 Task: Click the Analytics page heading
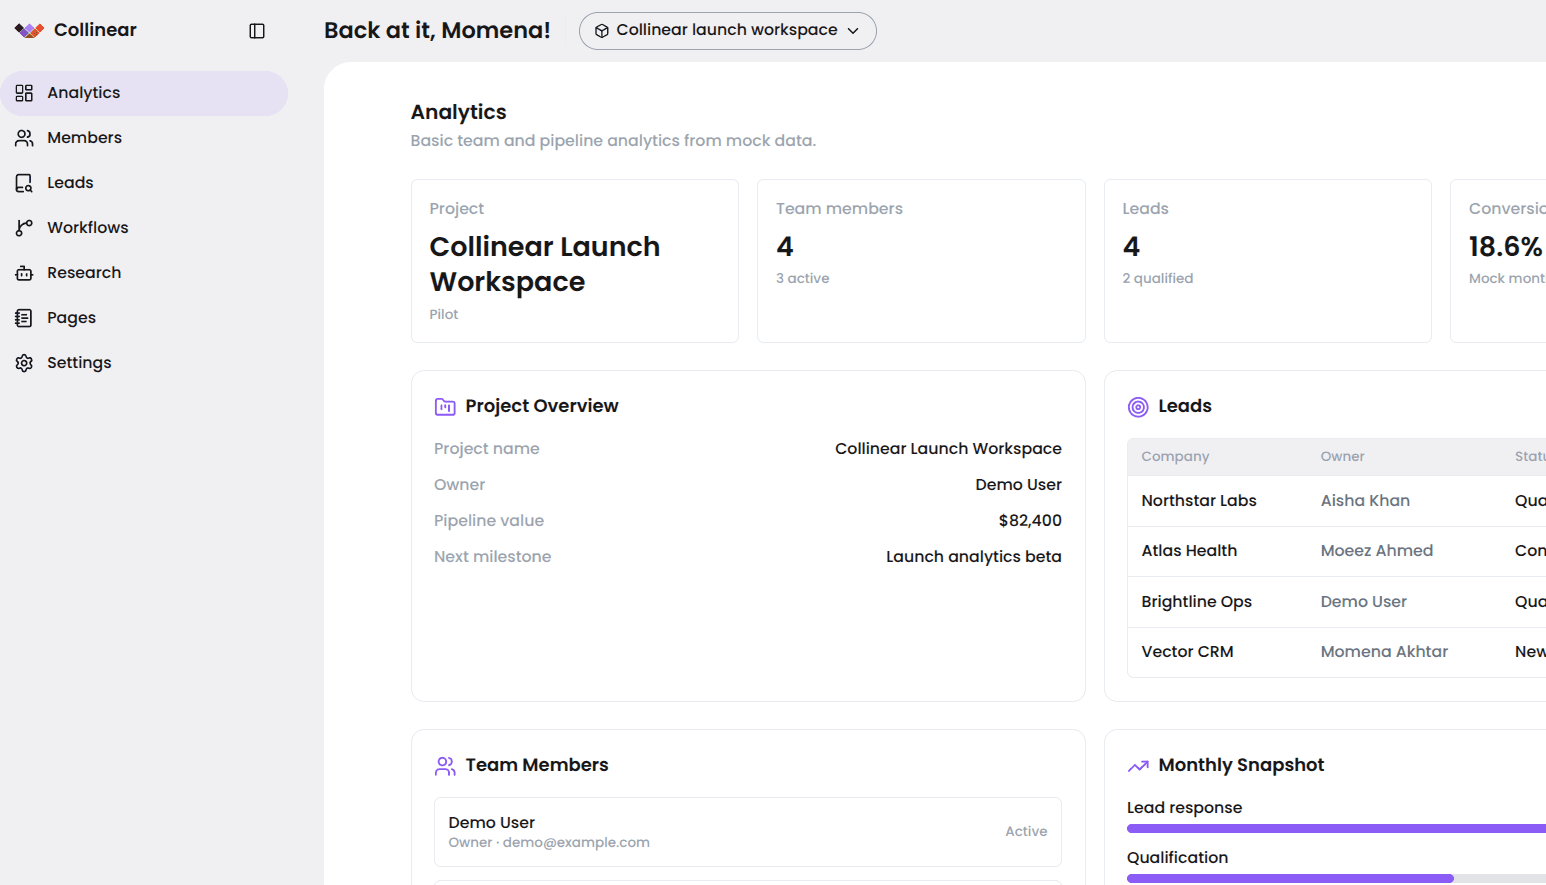[x=459, y=112]
